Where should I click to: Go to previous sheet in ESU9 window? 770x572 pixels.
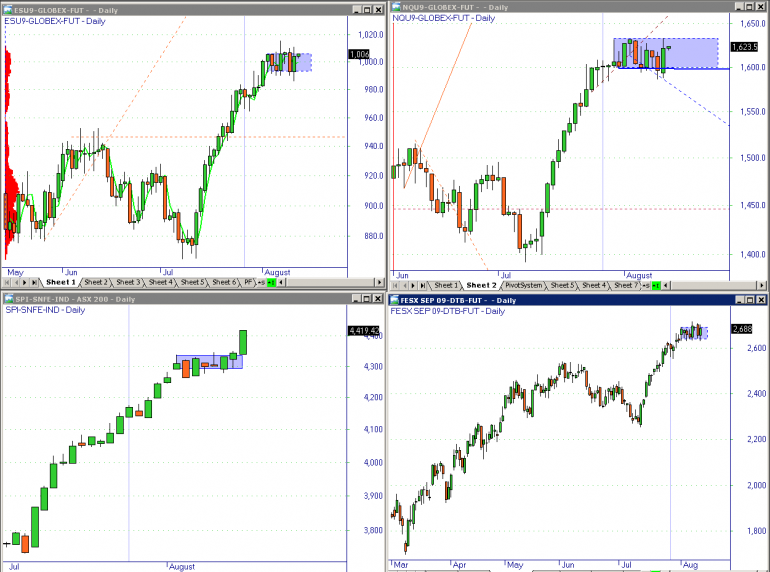coord(16,282)
